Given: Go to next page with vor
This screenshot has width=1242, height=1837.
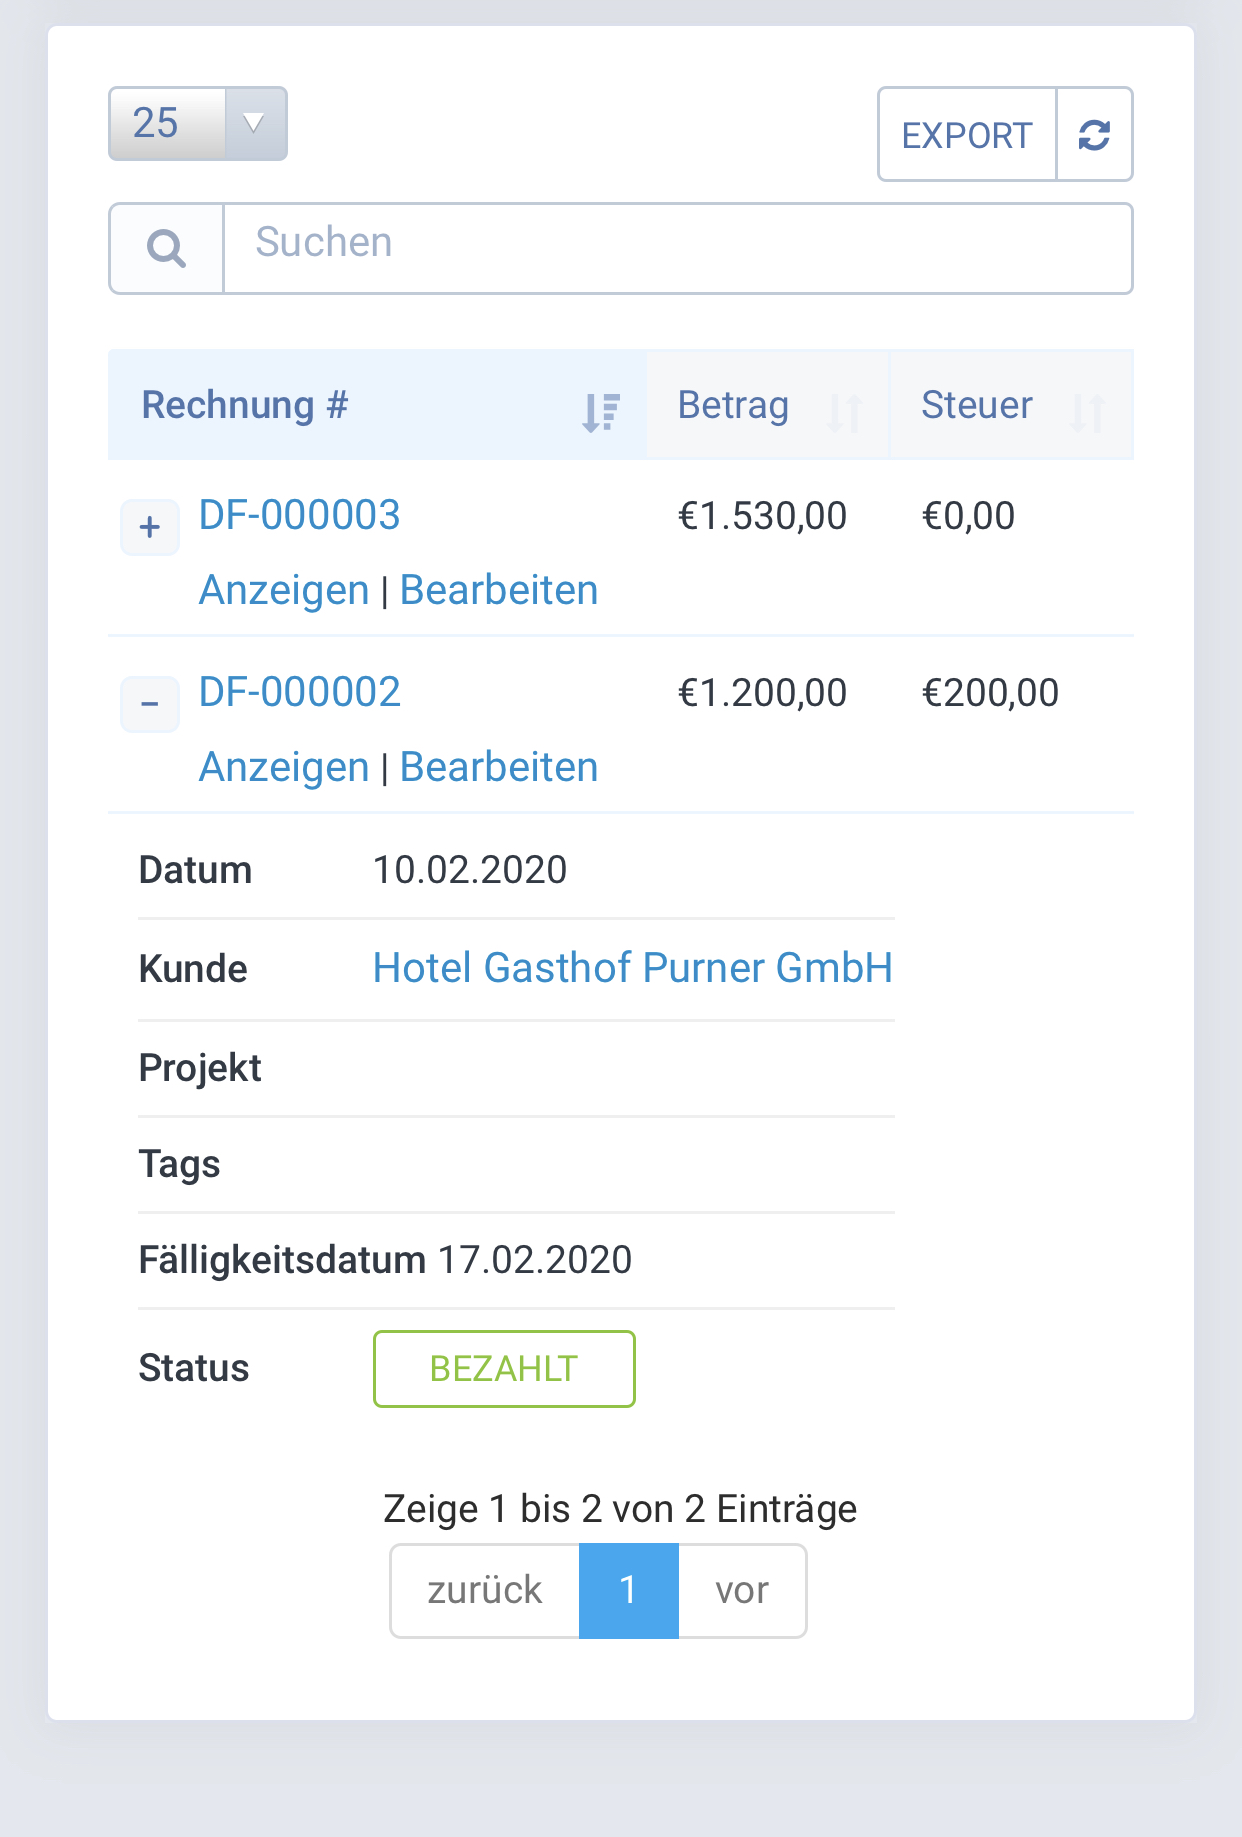Looking at the screenshot, I should (742, 1590).
